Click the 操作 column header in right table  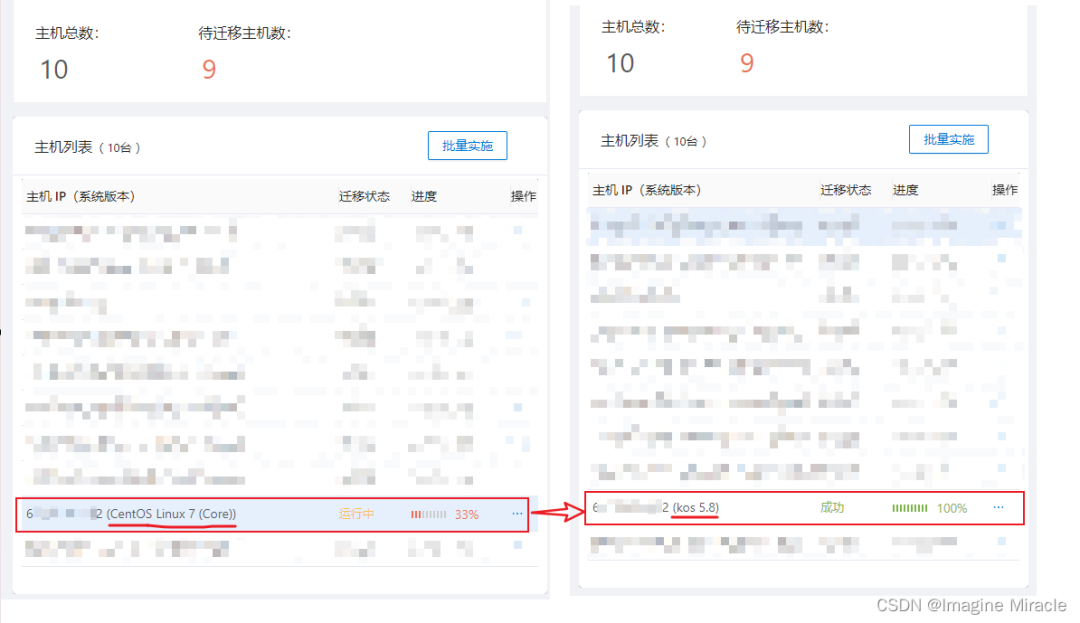click(x=1004, y=190)
